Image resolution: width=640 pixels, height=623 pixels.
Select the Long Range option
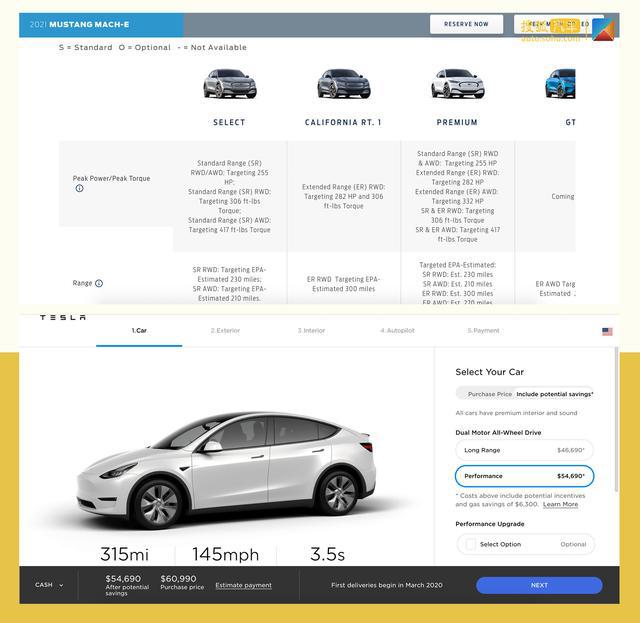(524, 450)
